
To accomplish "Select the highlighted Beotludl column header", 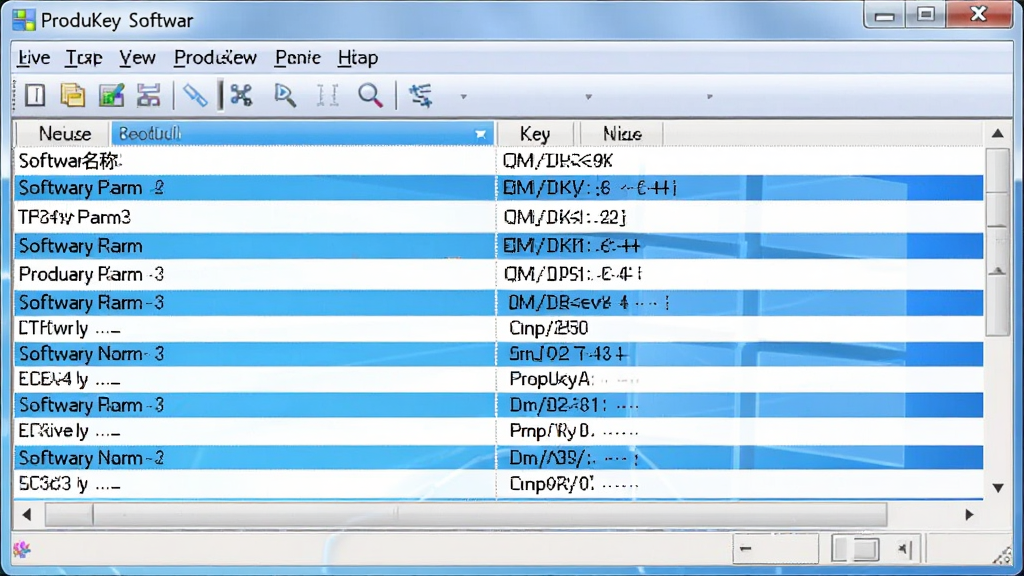I will pos(303,134).
